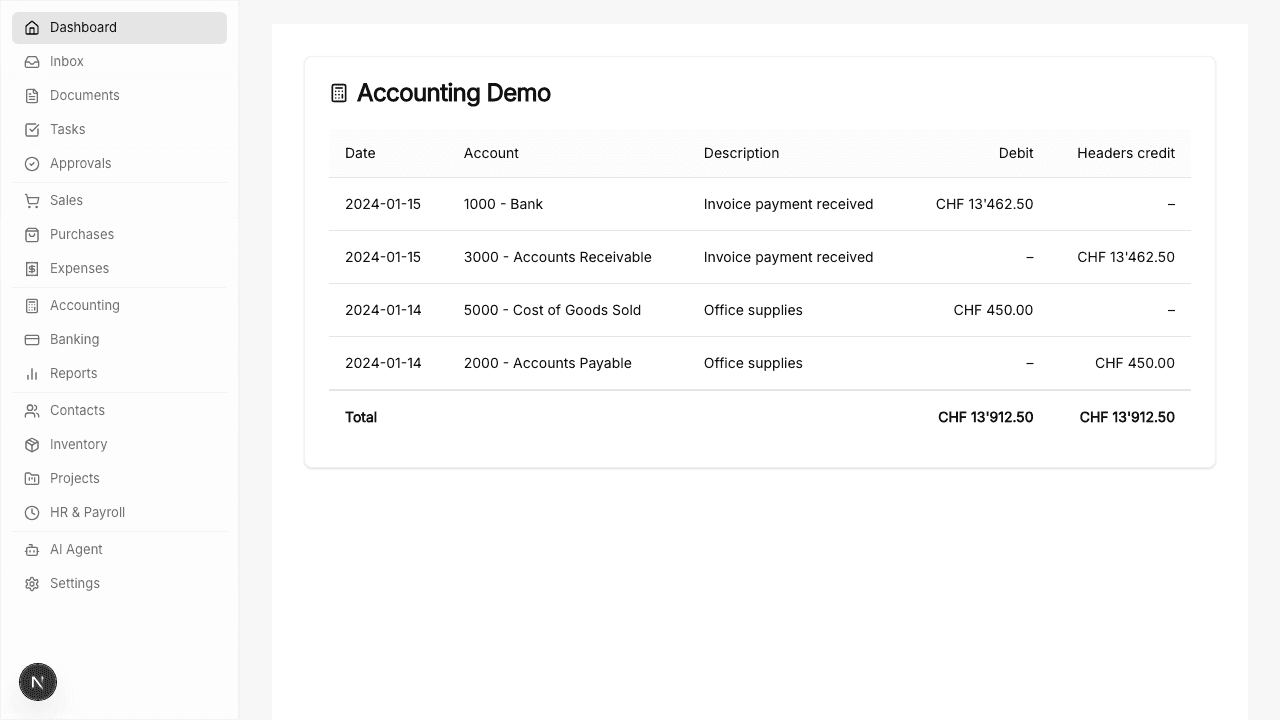
Task: Click the Banking card icon
Action: pos(32,340)
